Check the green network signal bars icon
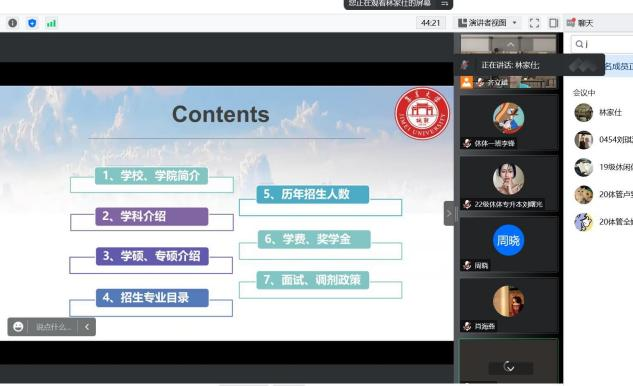 click(51, 23)
